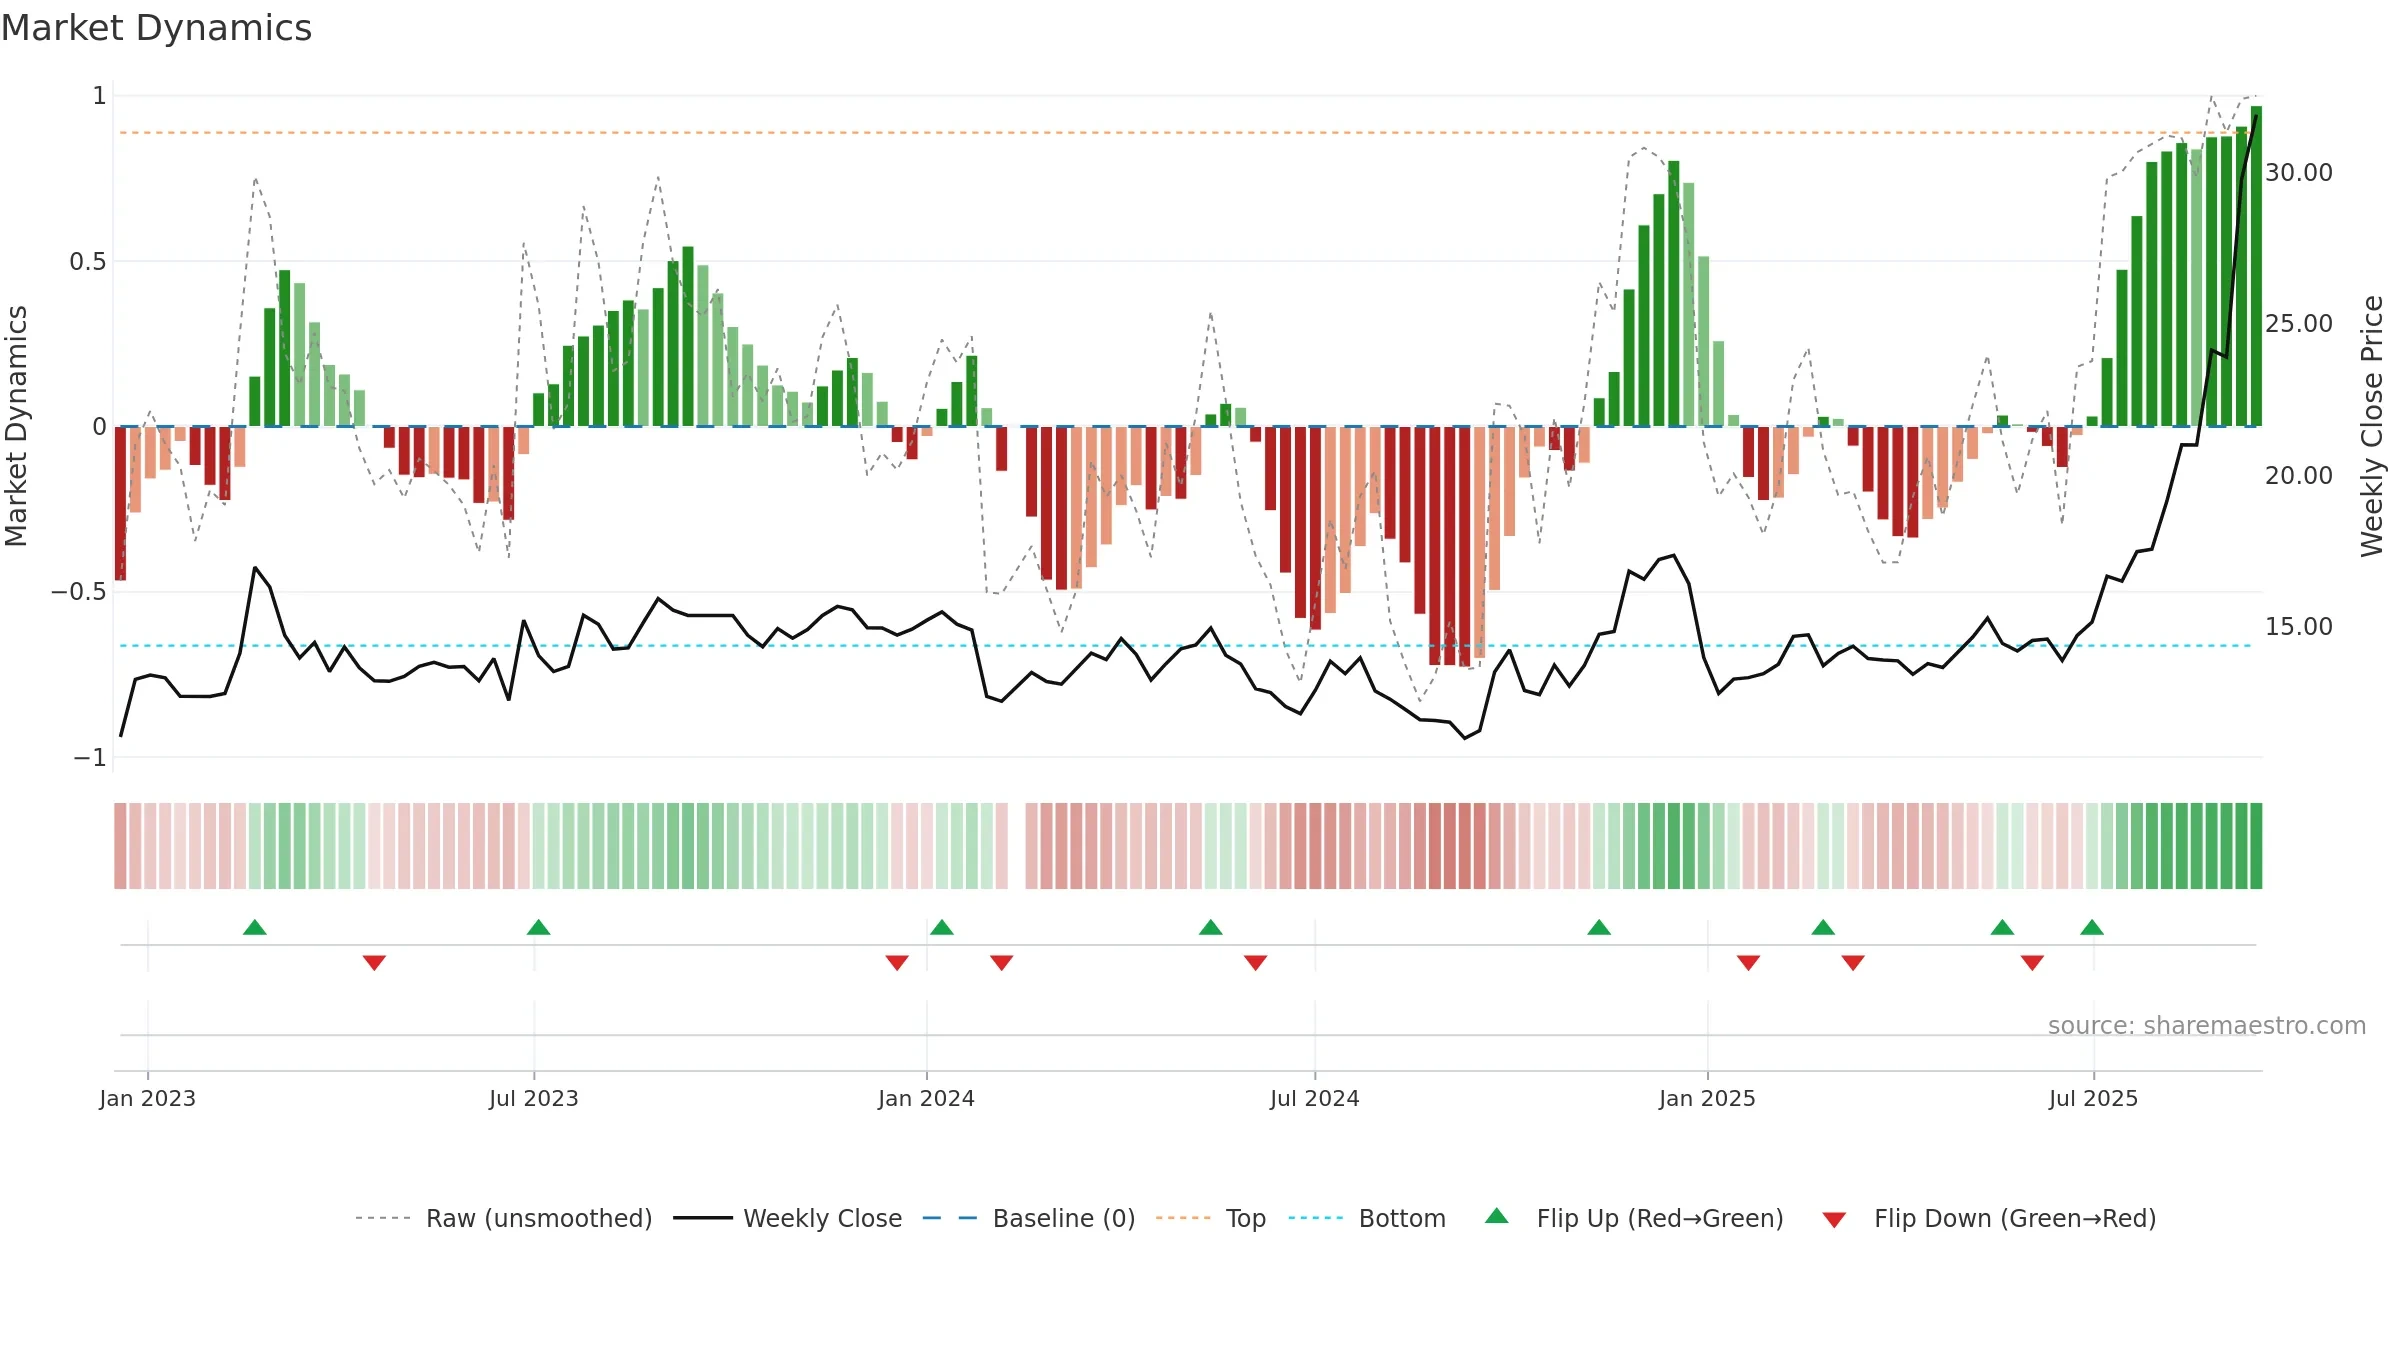Click the 'Jul 2024' x-axis label
The image size is (2400, 1350).
[1315, 1098]
